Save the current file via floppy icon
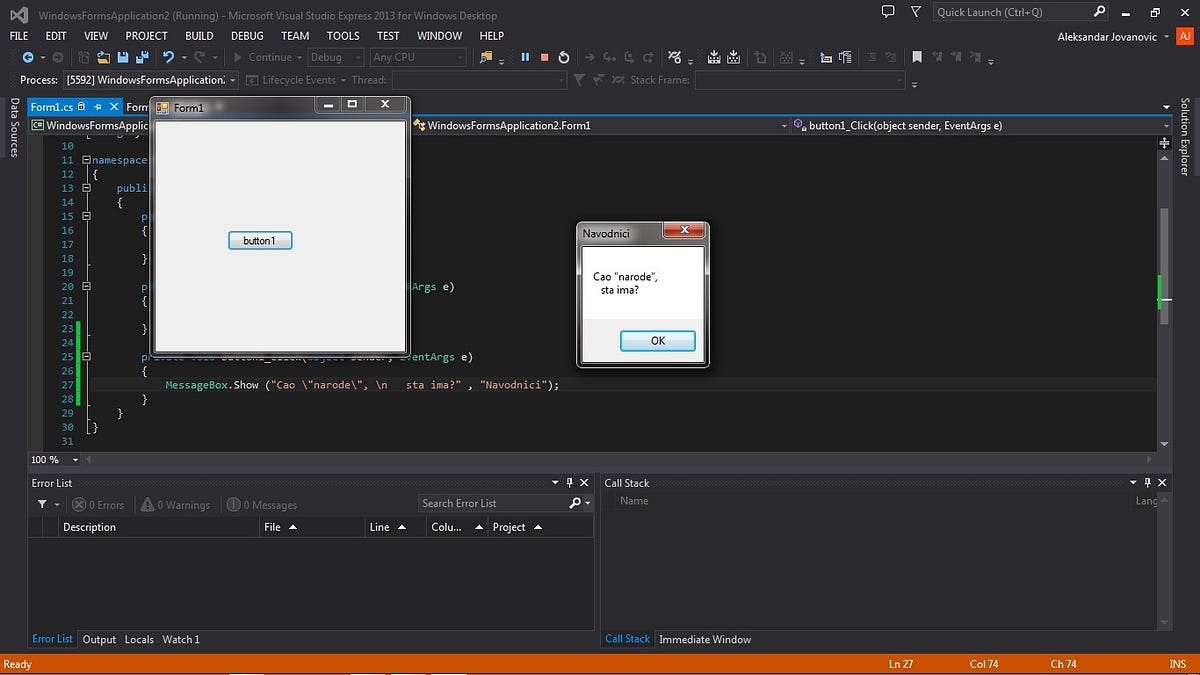1200x675 pixels. click(123, 57)
